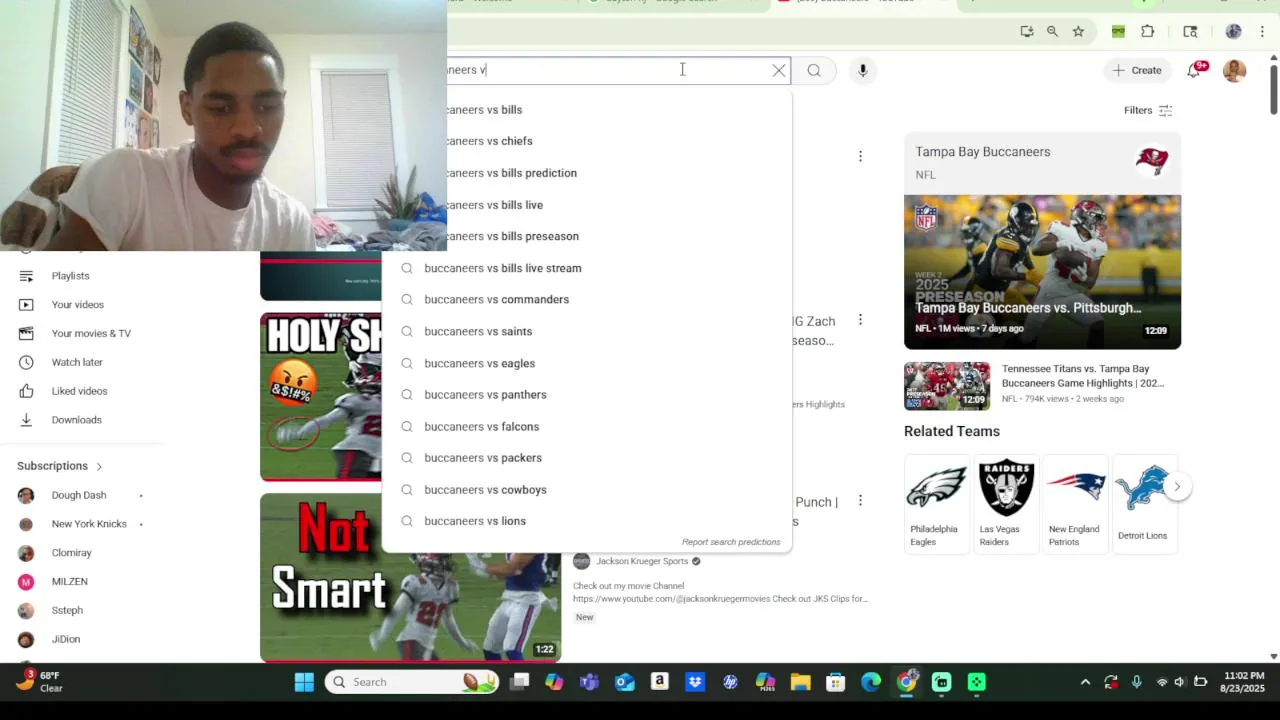
Task: Click the Create button
Action: [x=1137, y=70]
